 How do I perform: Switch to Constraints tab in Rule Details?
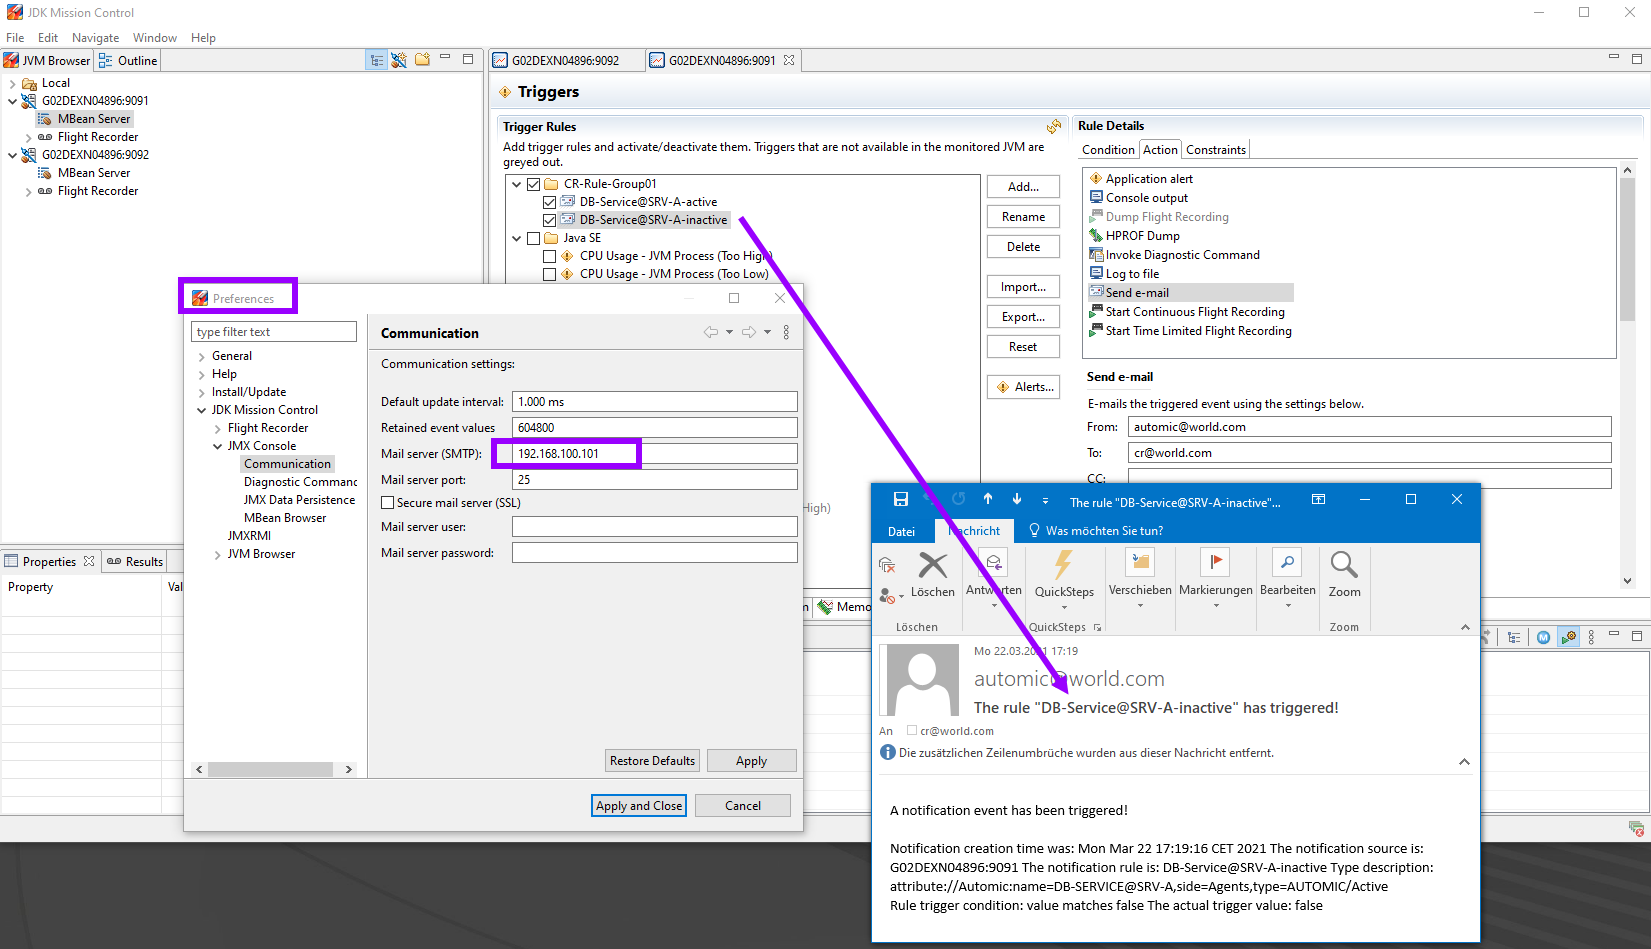coord(1216,150)
